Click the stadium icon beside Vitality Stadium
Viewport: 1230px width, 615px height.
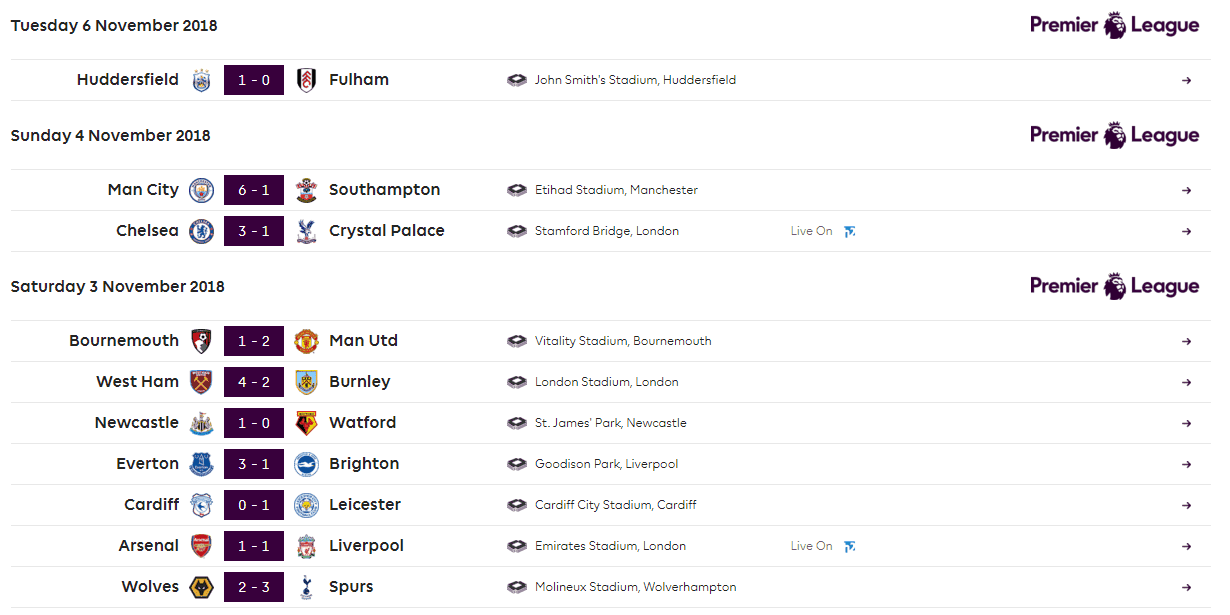[517, 340]
